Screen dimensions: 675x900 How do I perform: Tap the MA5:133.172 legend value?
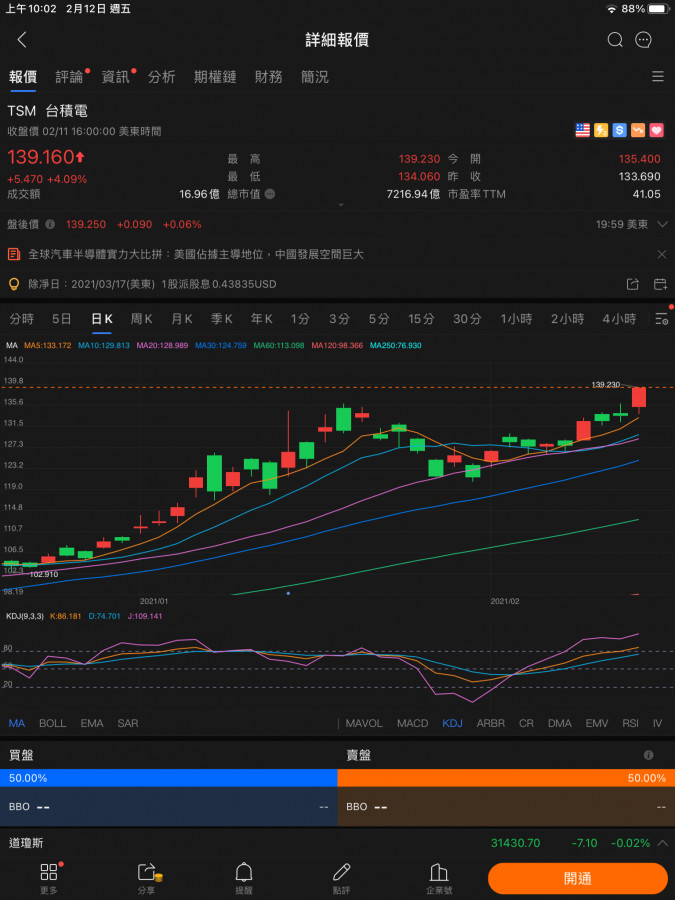tap(48, 346)
